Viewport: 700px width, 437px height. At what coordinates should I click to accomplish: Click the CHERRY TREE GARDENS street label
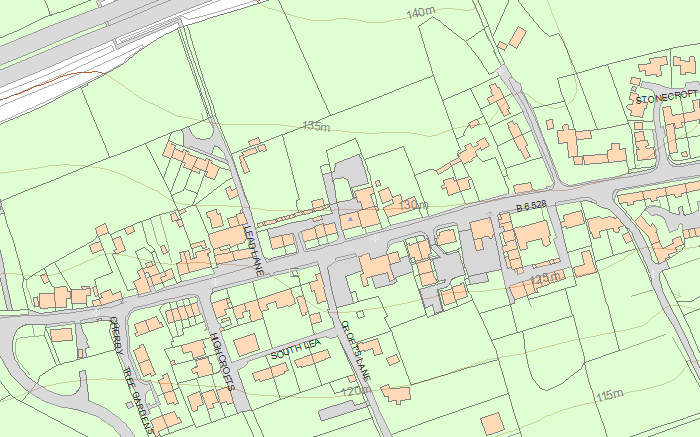132,376
